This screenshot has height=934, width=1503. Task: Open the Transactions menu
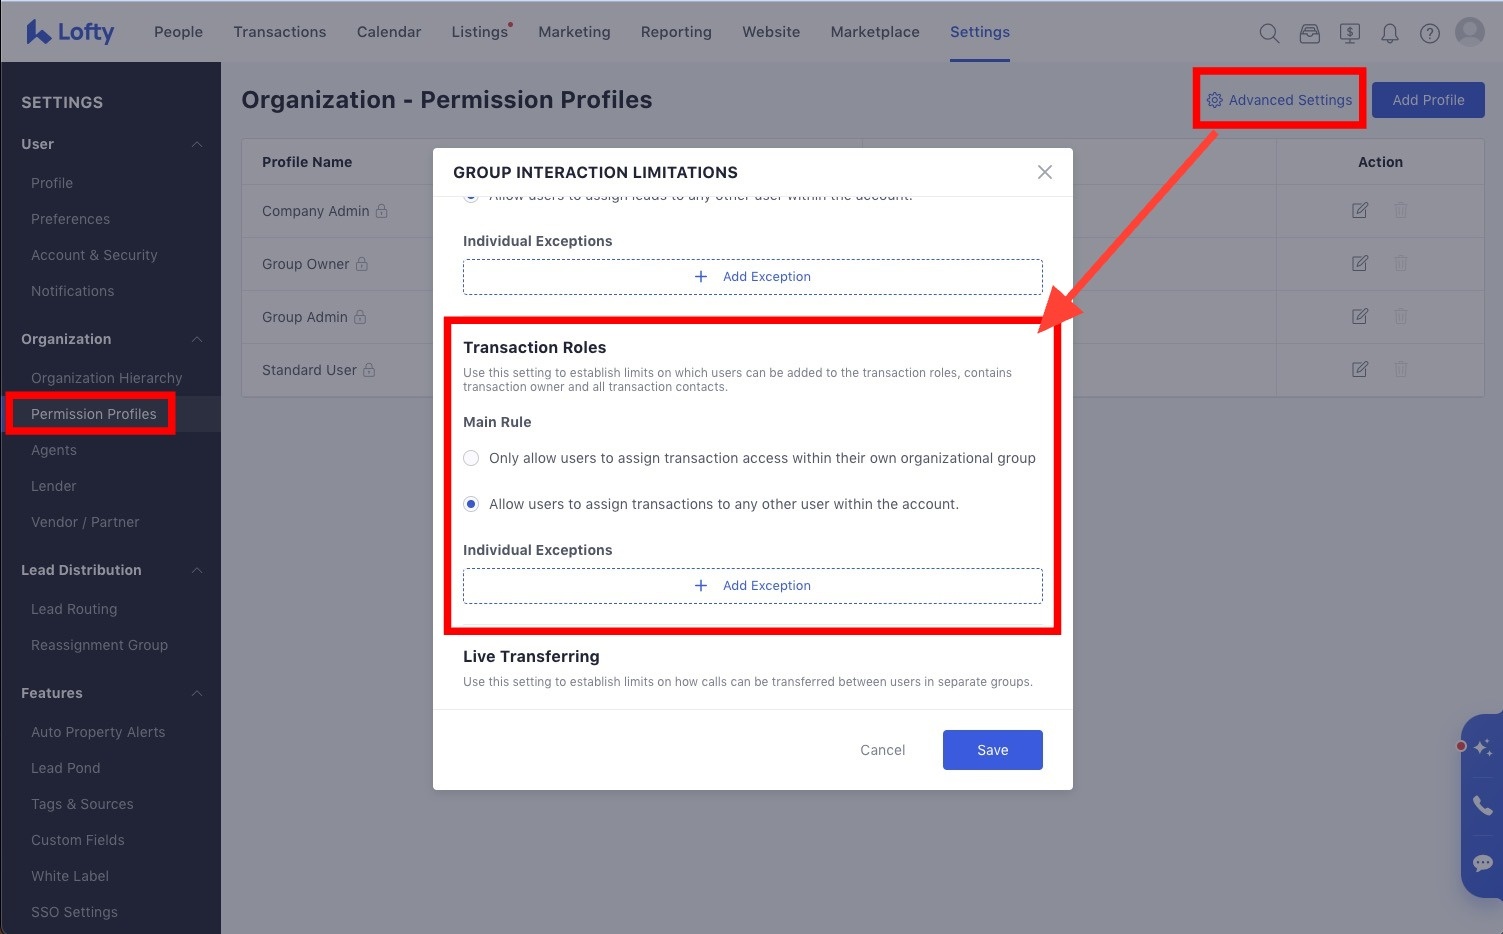click(279, 32)
